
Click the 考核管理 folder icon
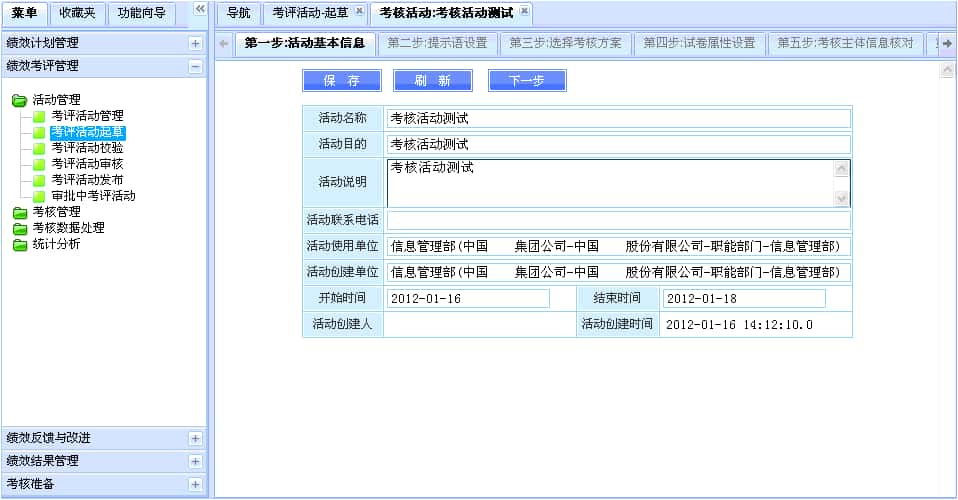(x=20, y=212)
